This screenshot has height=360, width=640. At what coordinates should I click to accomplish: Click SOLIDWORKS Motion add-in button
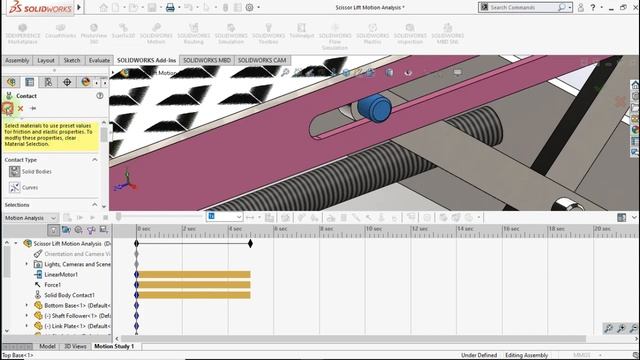point(156,33)
